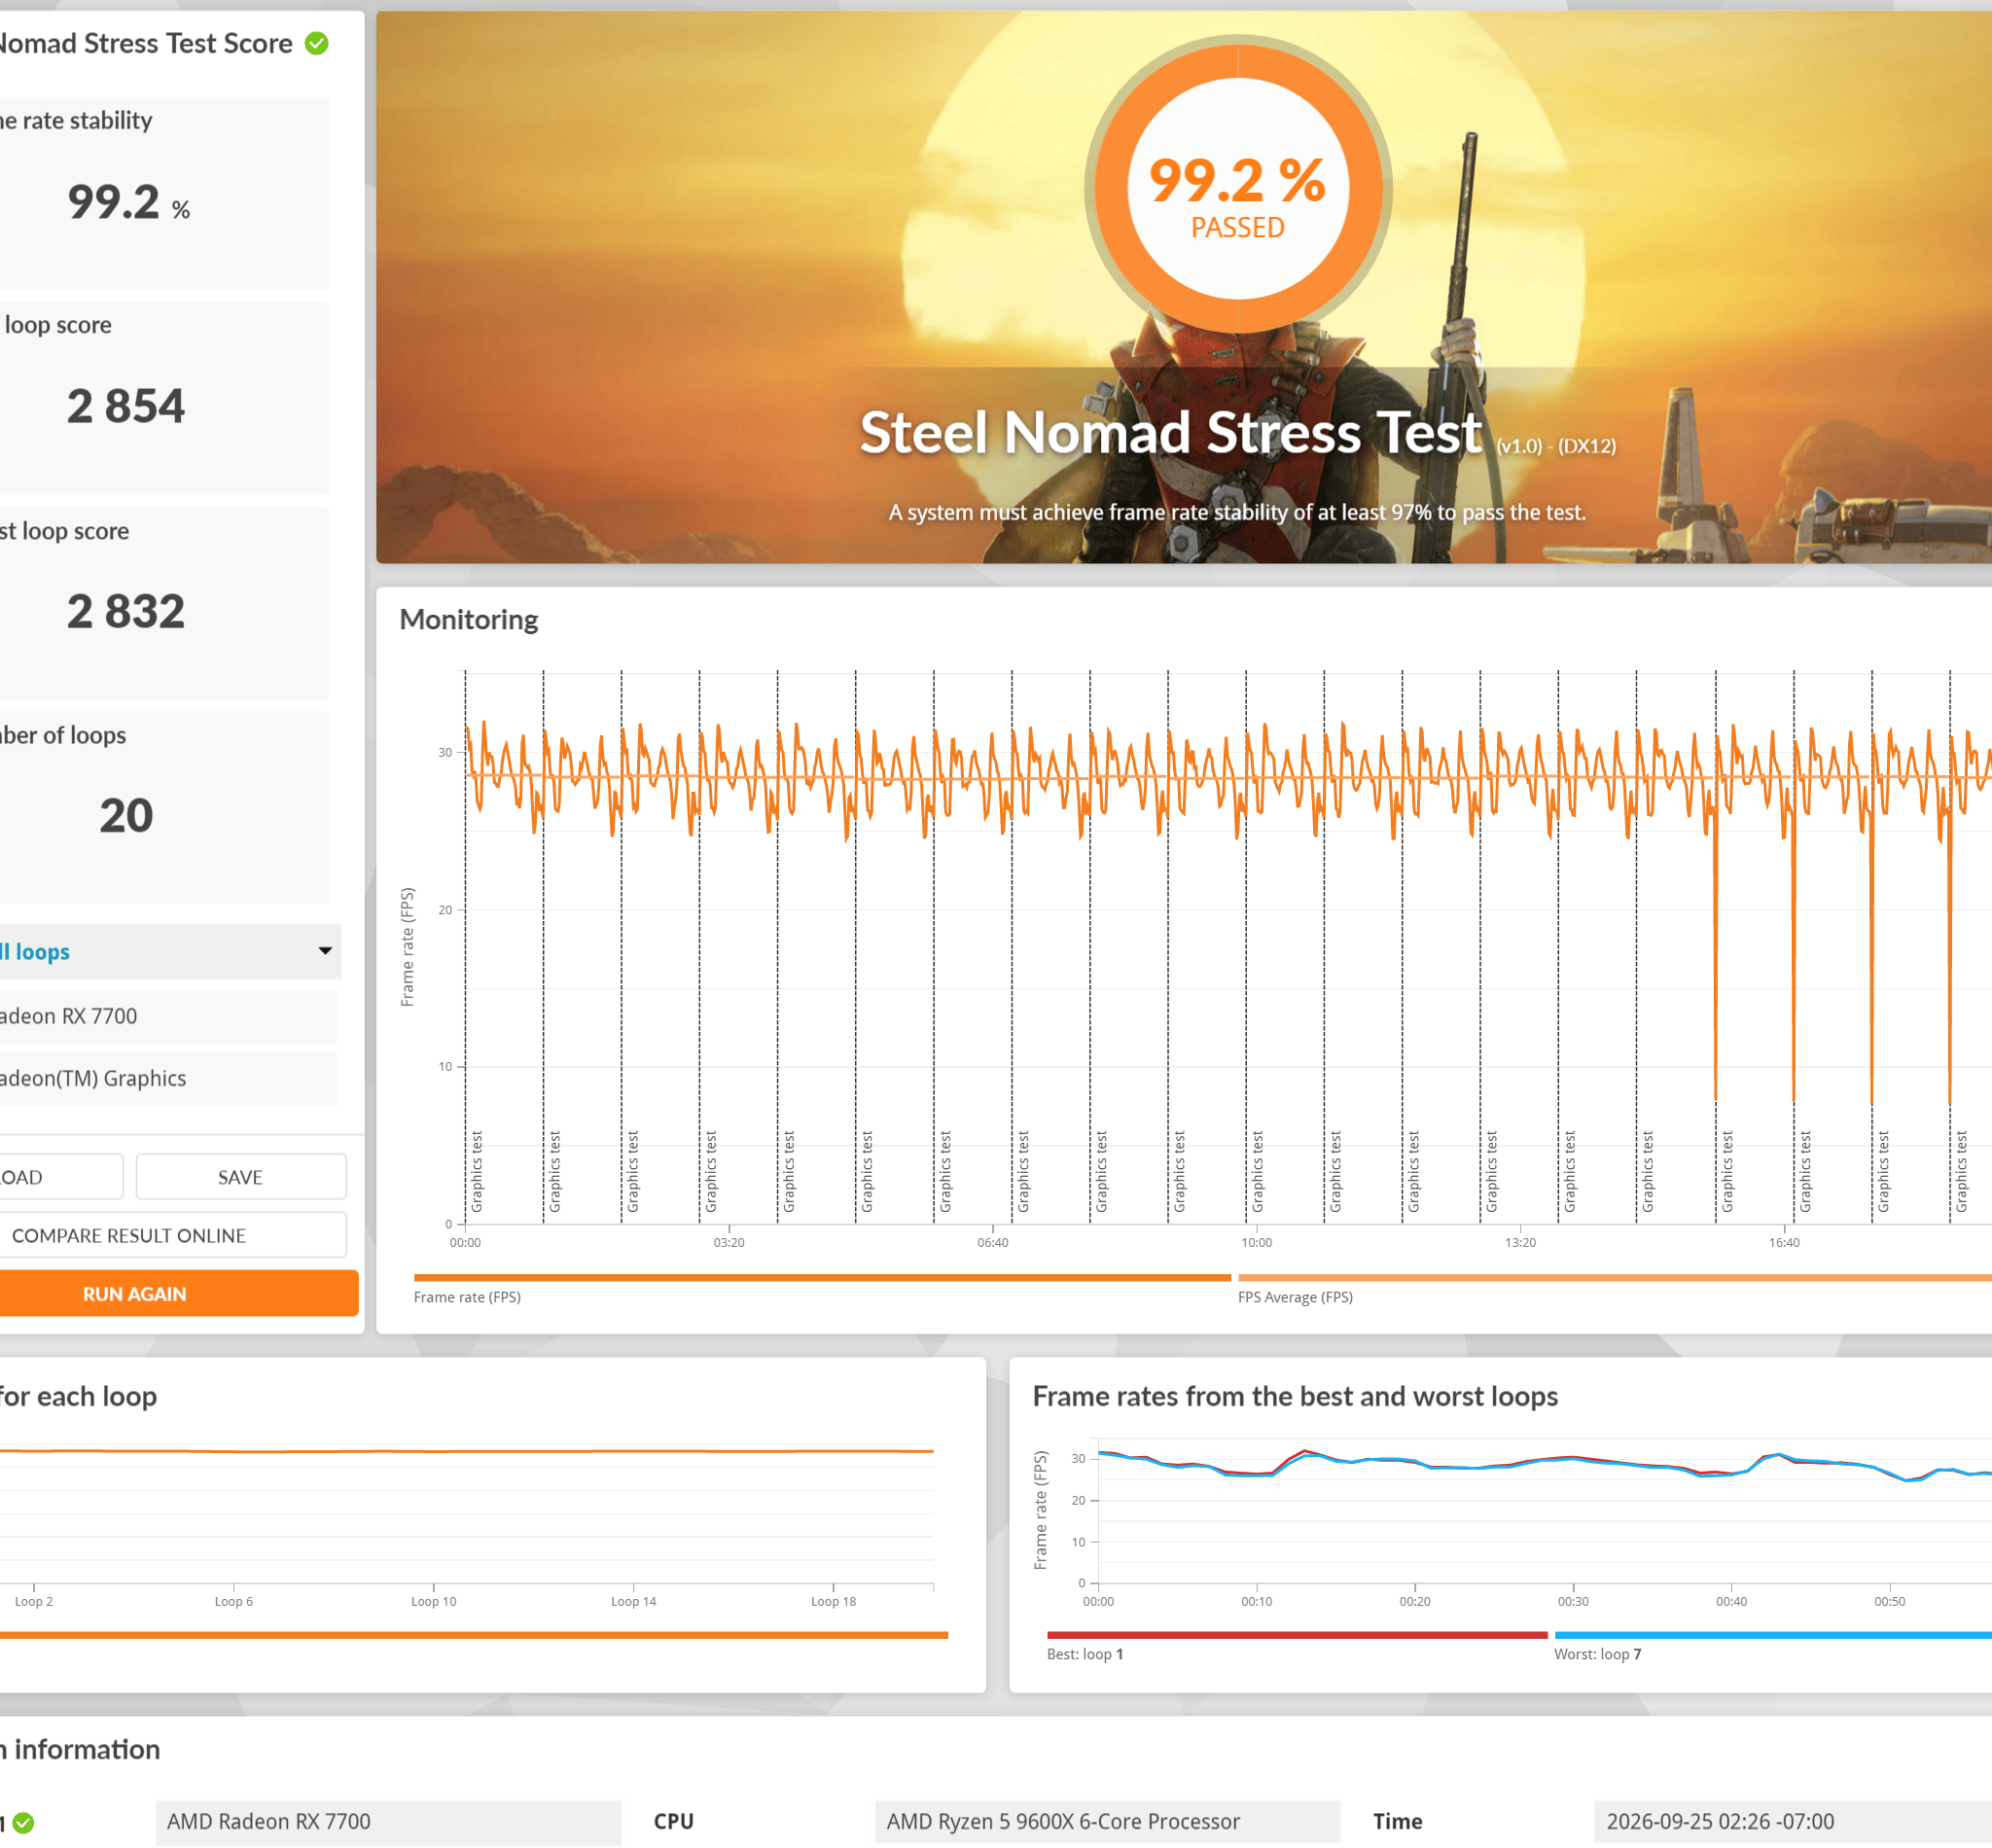The height and width of the screenshot is (1848, 1992).
Task: Click the Loop 18 axis label
Action: 834,1601
